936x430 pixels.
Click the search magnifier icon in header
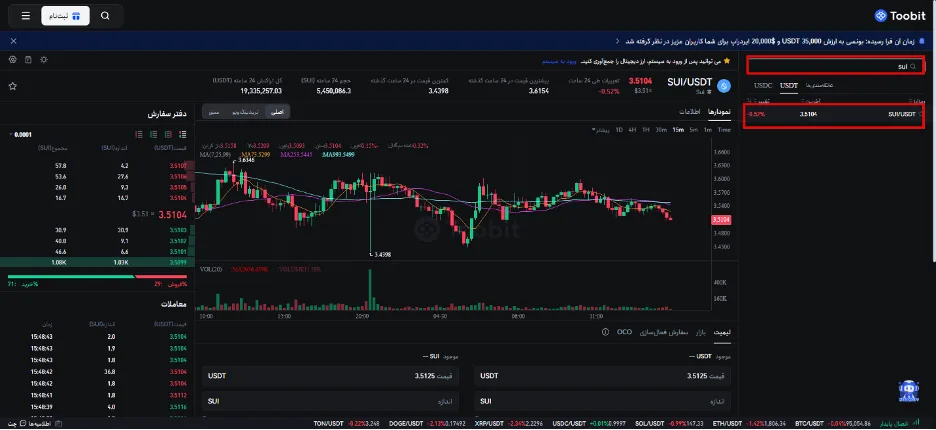click(x=106, y=16)
